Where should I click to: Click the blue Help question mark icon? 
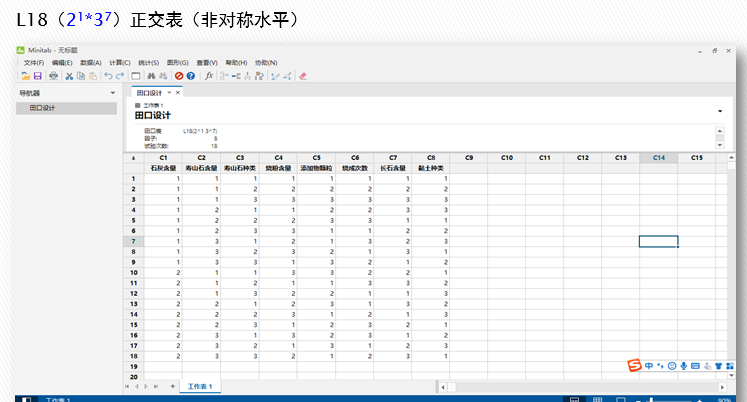pyautogui.click(x=191, y=76)
